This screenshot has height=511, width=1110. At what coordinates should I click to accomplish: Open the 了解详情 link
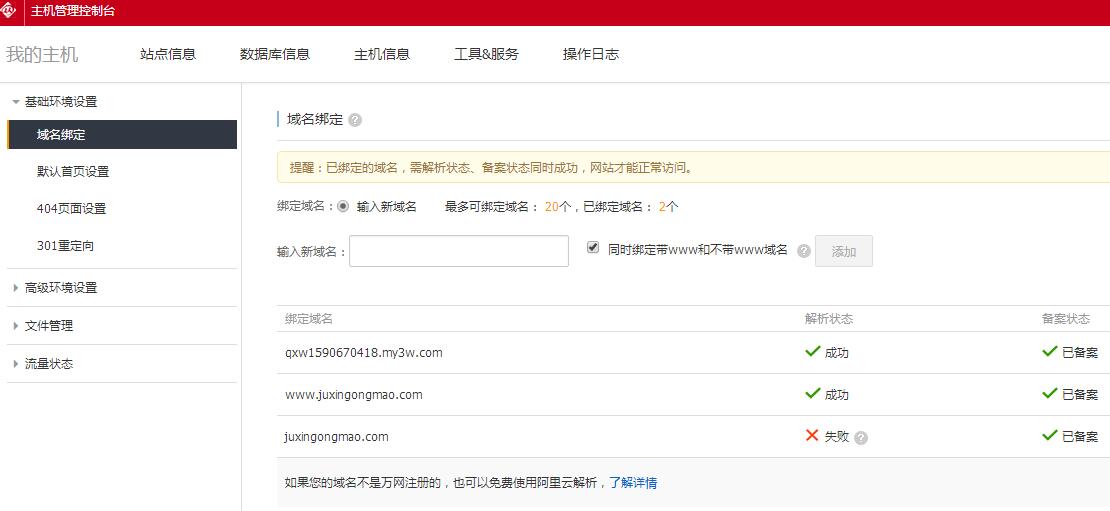click(633, 483)
